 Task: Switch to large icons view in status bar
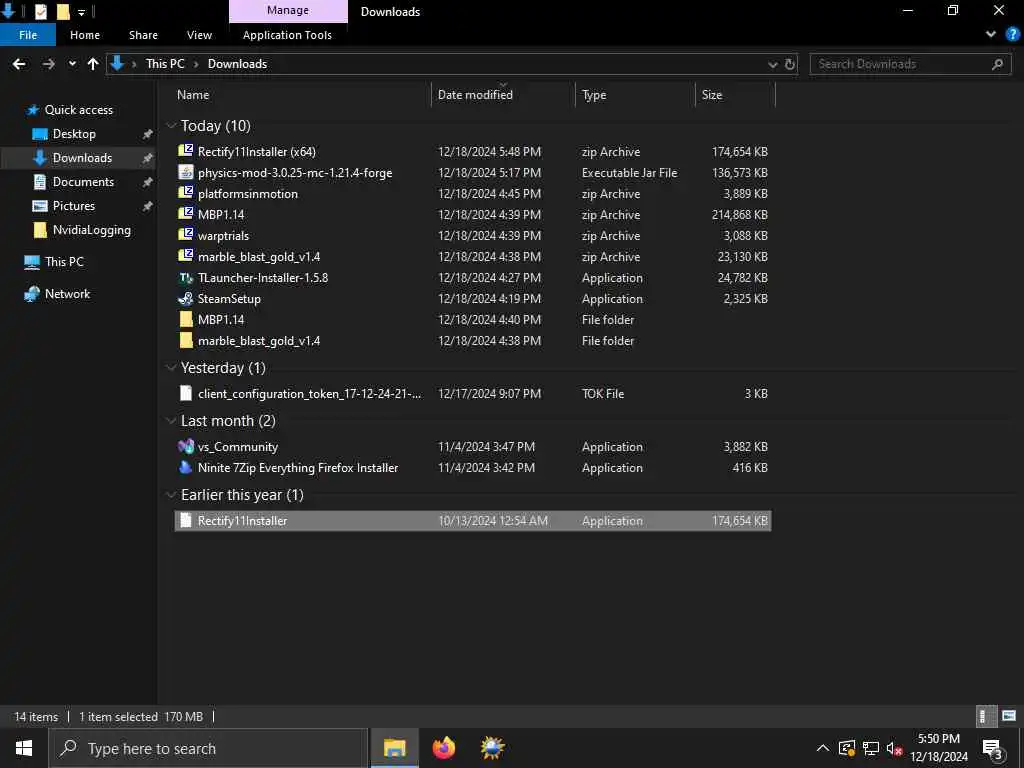(1009, 716)
